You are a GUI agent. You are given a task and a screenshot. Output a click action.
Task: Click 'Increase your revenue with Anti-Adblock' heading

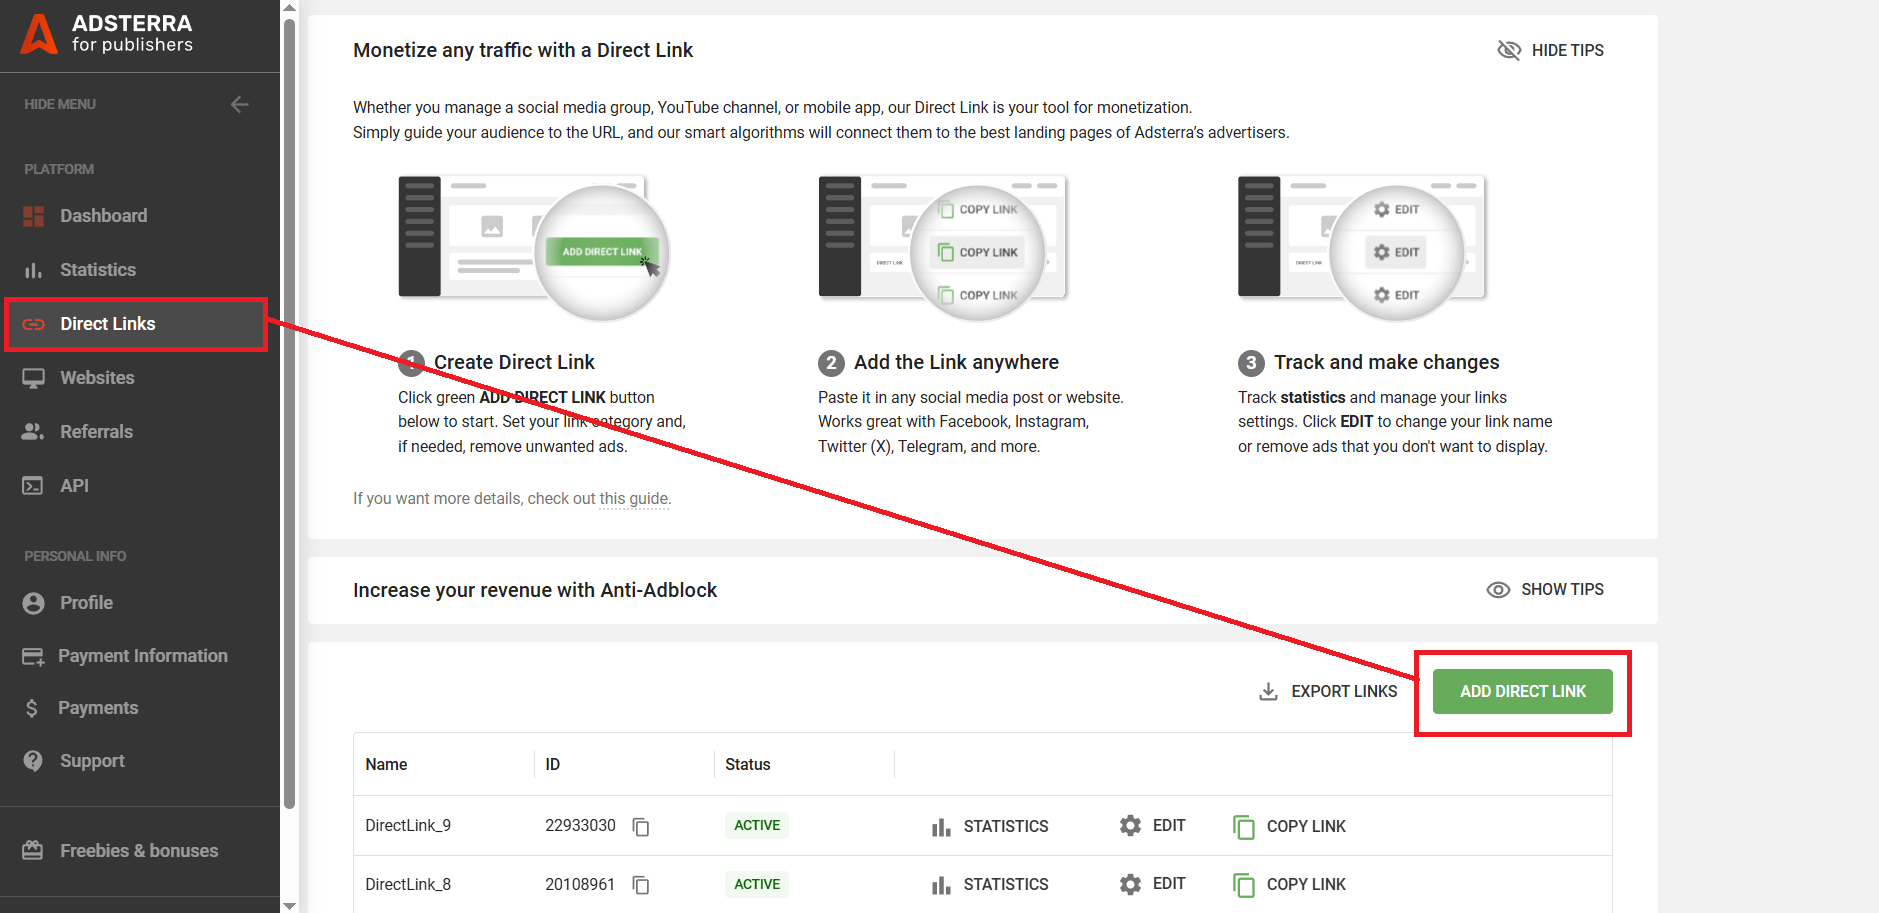click(x=535, y=591)
